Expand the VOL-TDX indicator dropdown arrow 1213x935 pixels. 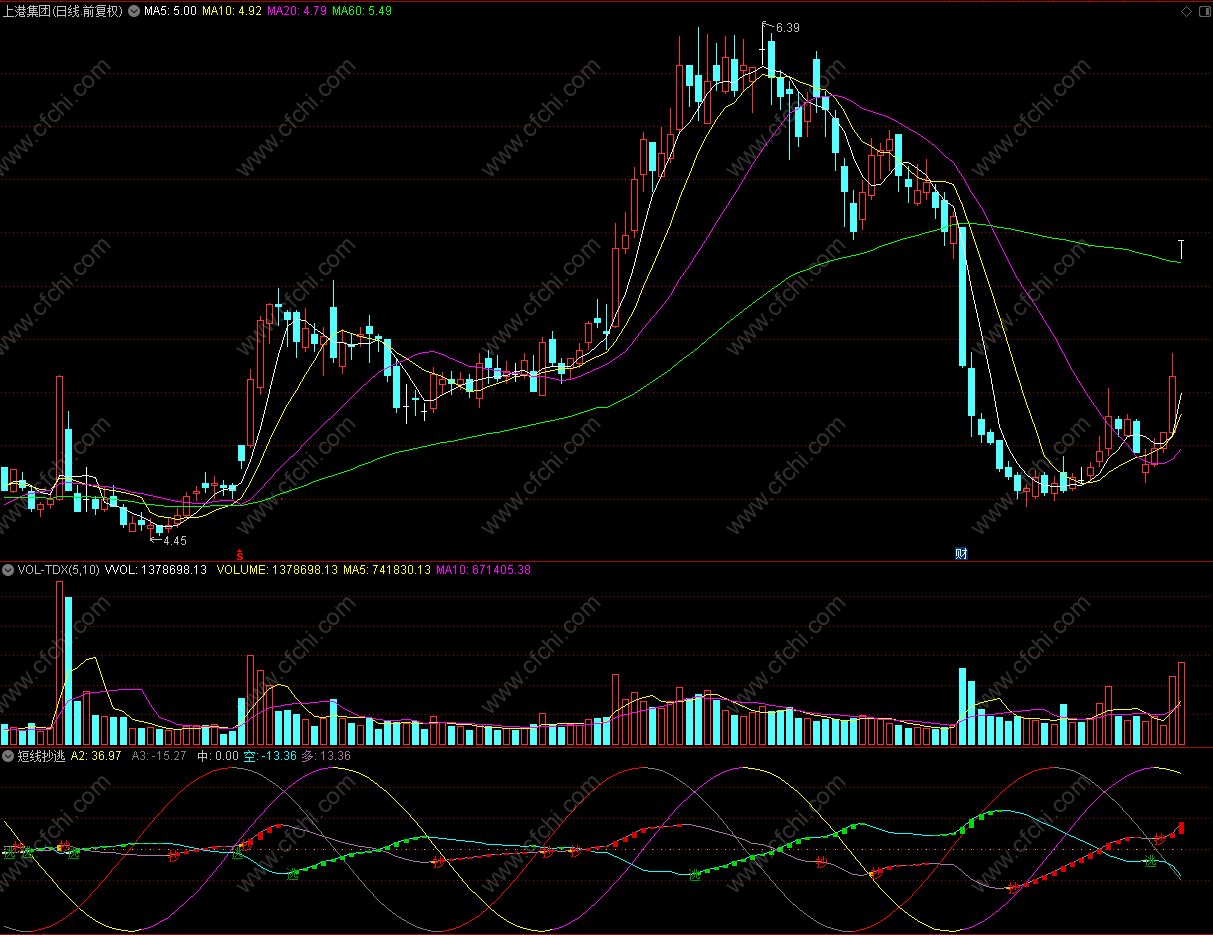tap(8, 569)
